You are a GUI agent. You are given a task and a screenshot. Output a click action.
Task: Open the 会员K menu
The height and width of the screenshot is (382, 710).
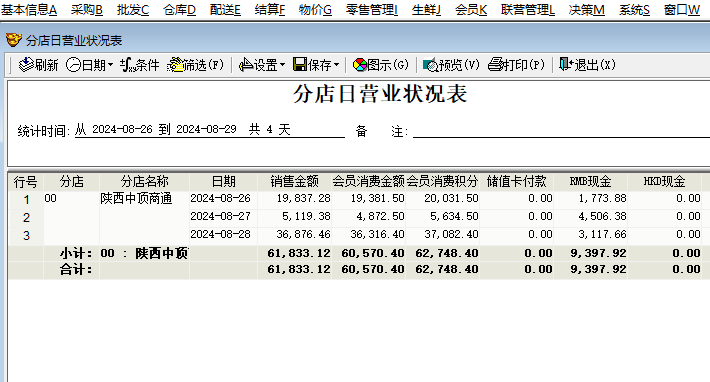click(x=471, y=10)
